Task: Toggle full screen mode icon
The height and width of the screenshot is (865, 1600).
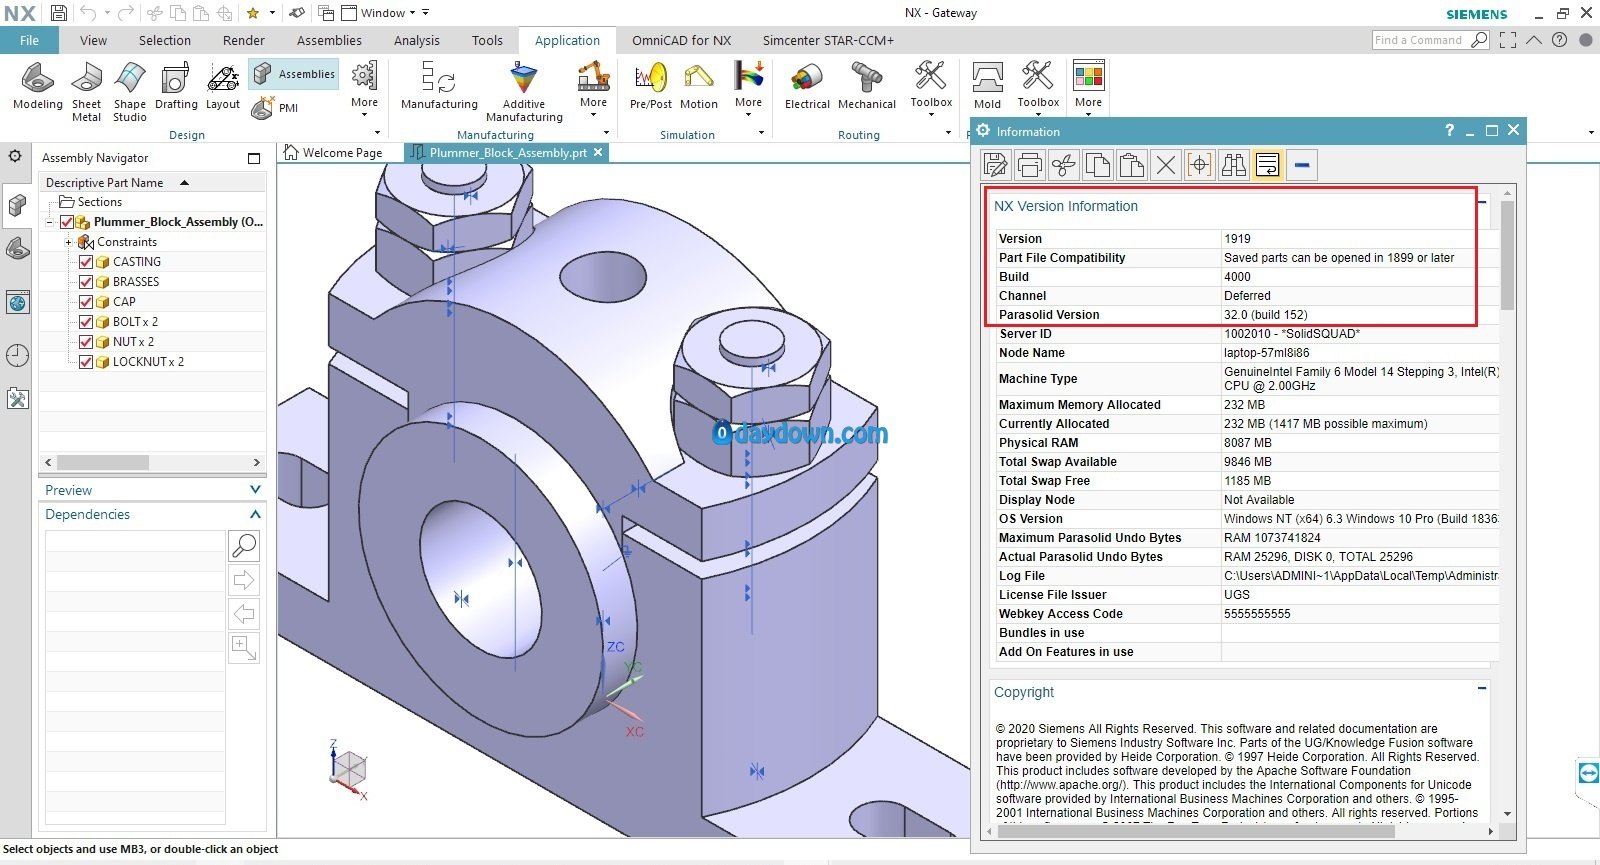Action: point(1508,40)
